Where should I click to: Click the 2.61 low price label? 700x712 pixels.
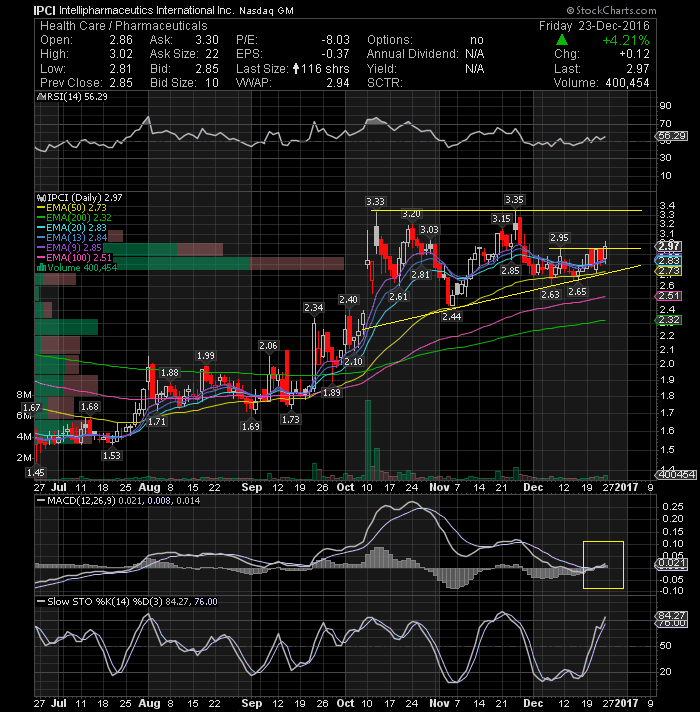pos(398,297)
